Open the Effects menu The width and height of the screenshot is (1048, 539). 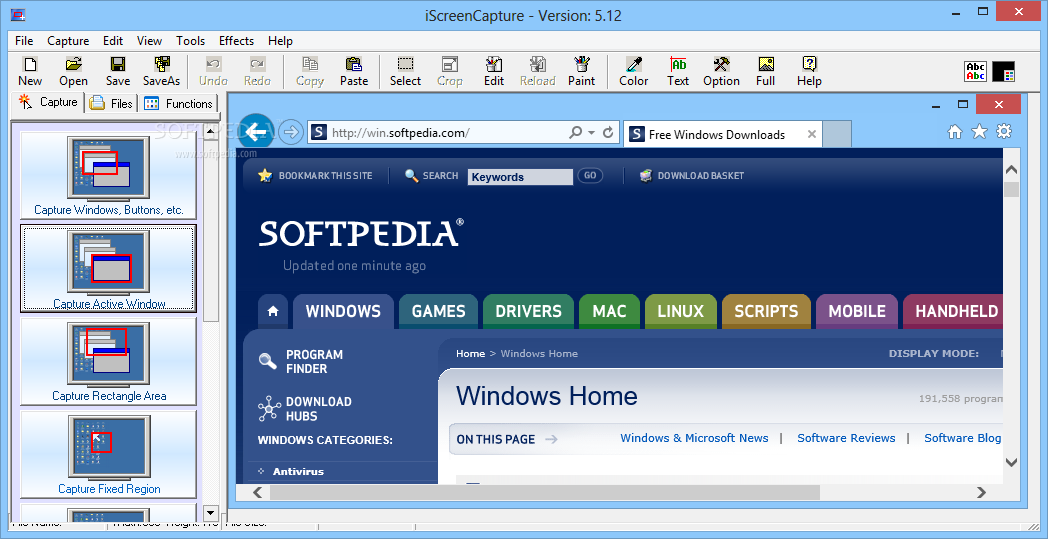tap(237, 41)
